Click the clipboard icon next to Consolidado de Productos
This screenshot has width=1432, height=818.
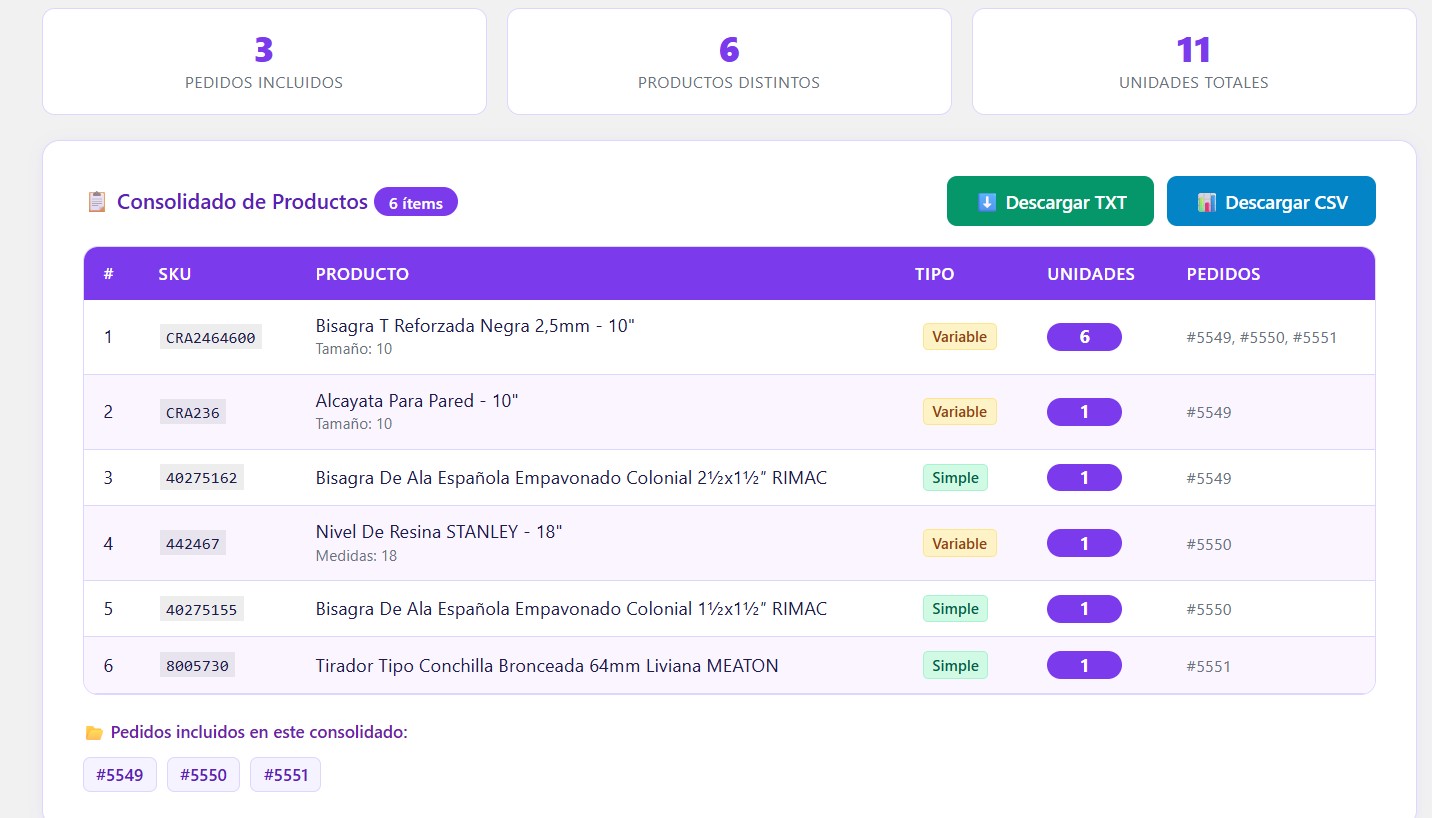(96, 201)
